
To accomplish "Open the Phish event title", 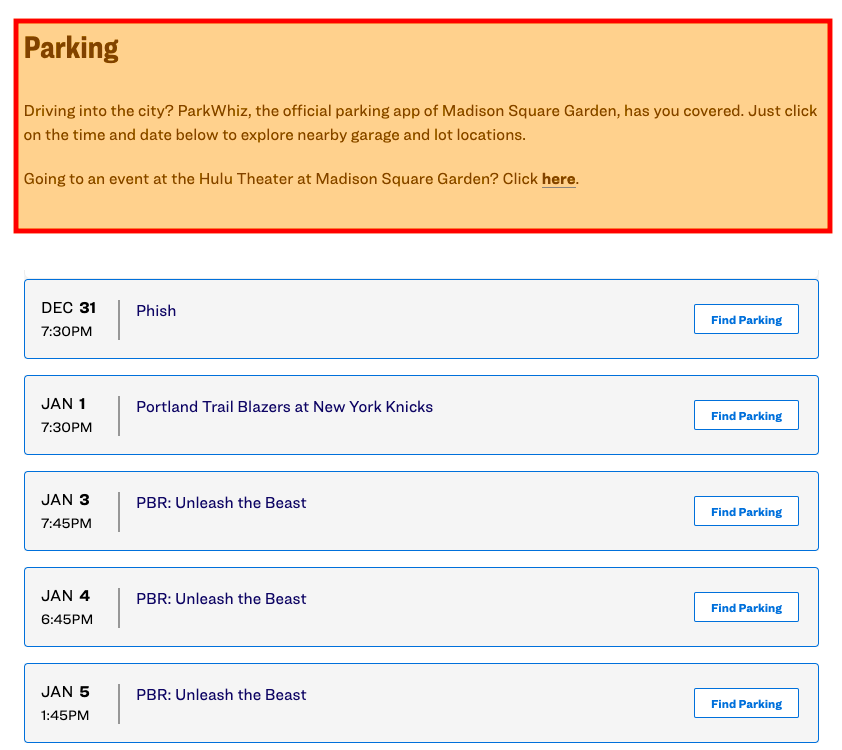I will pos(156,311).
